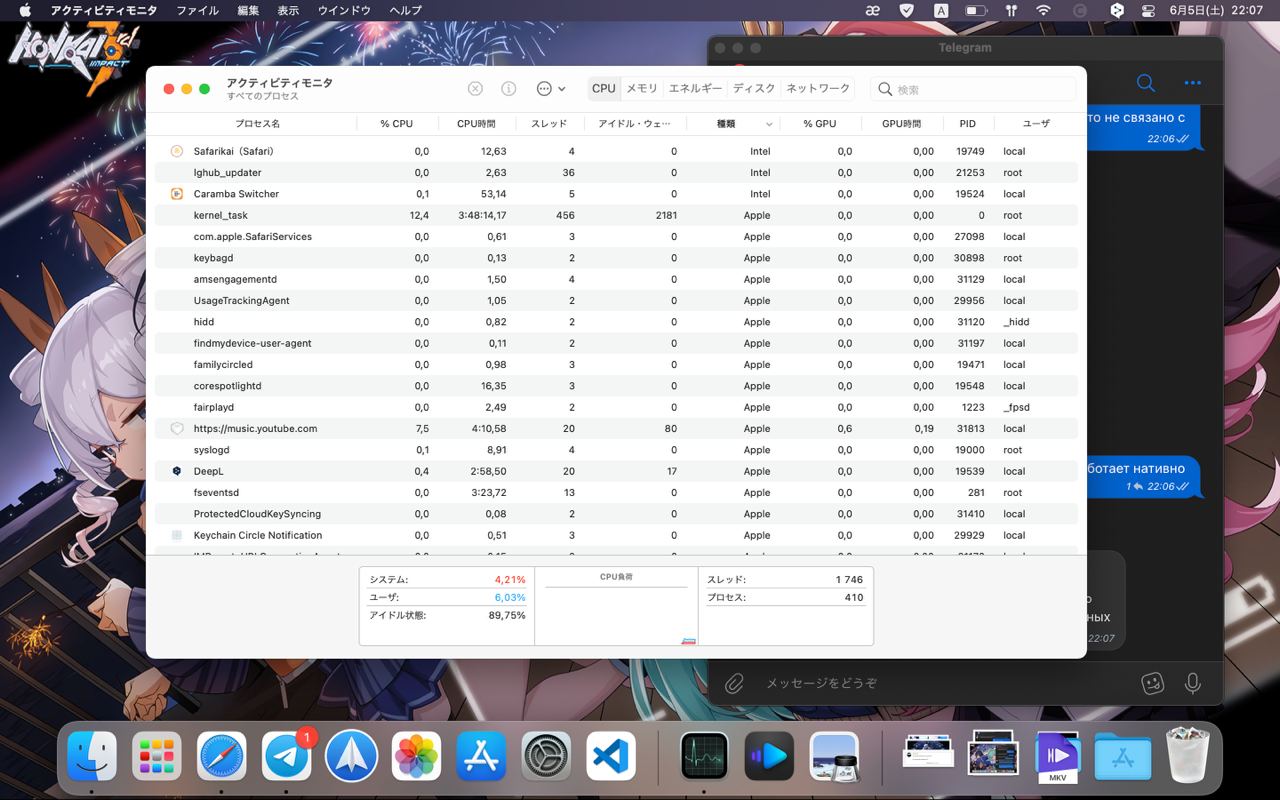Click the 検索 search field

point(973,89)
